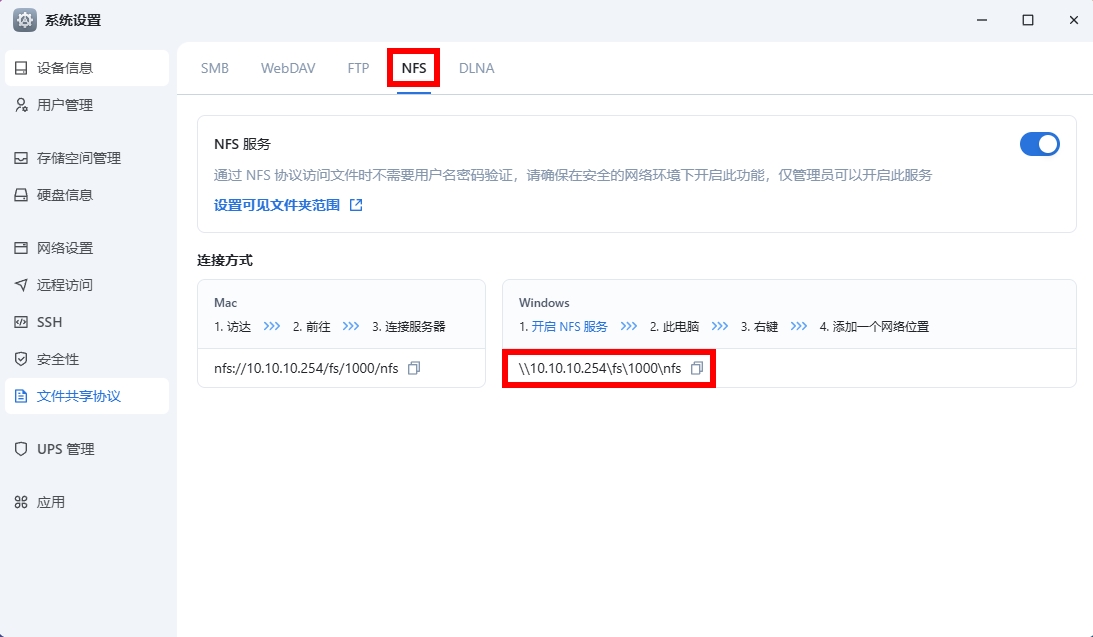Copy the Windows NFS path

pos(697,368)
